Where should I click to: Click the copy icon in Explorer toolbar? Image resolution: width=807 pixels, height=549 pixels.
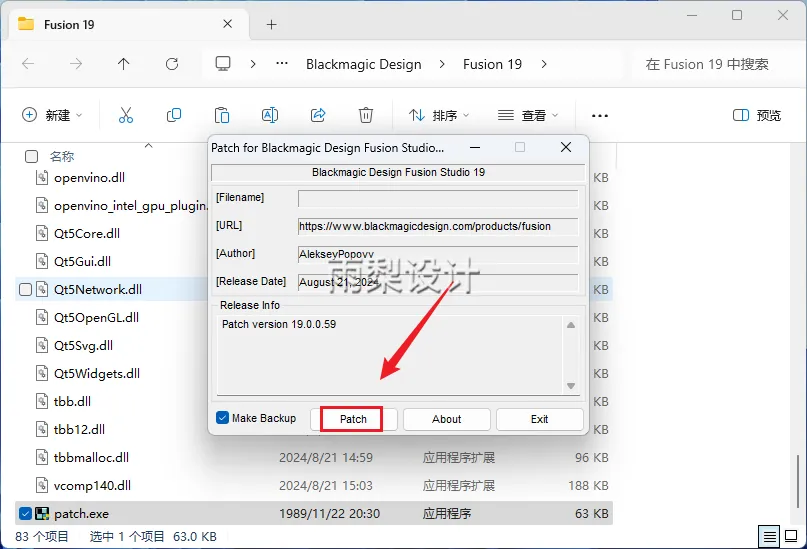click(174, 115)
